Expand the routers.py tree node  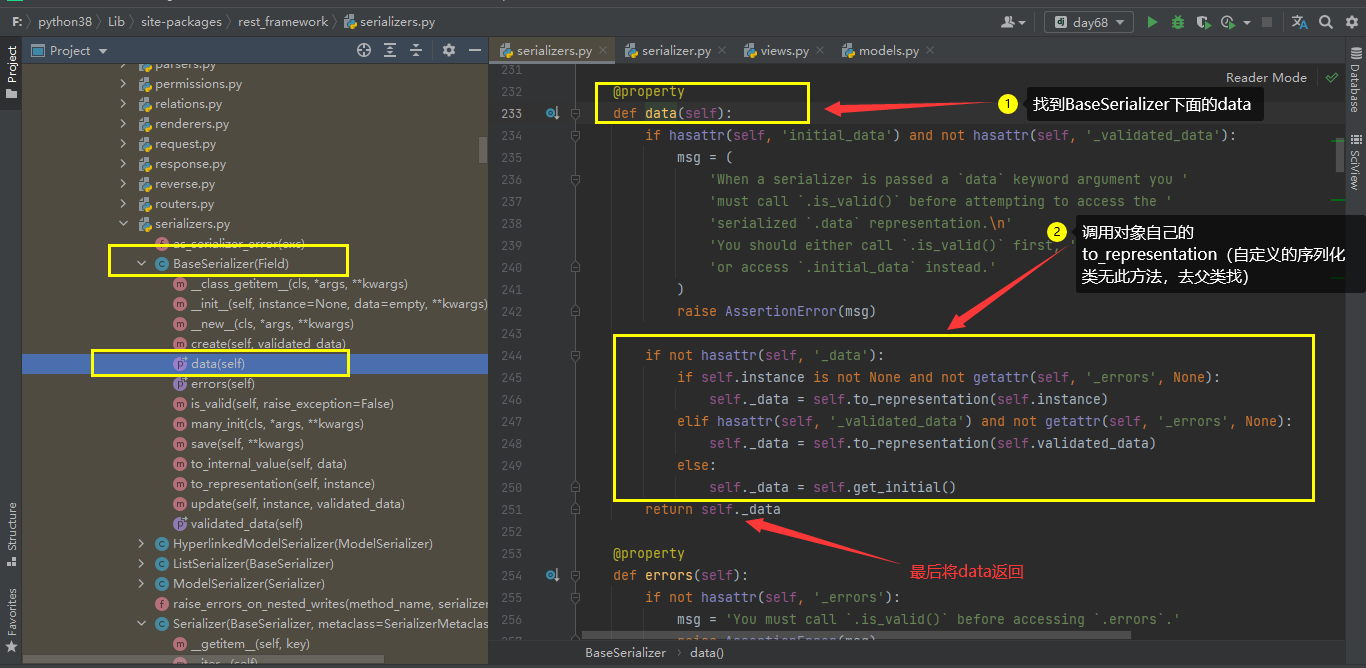[x=124, y=204]
